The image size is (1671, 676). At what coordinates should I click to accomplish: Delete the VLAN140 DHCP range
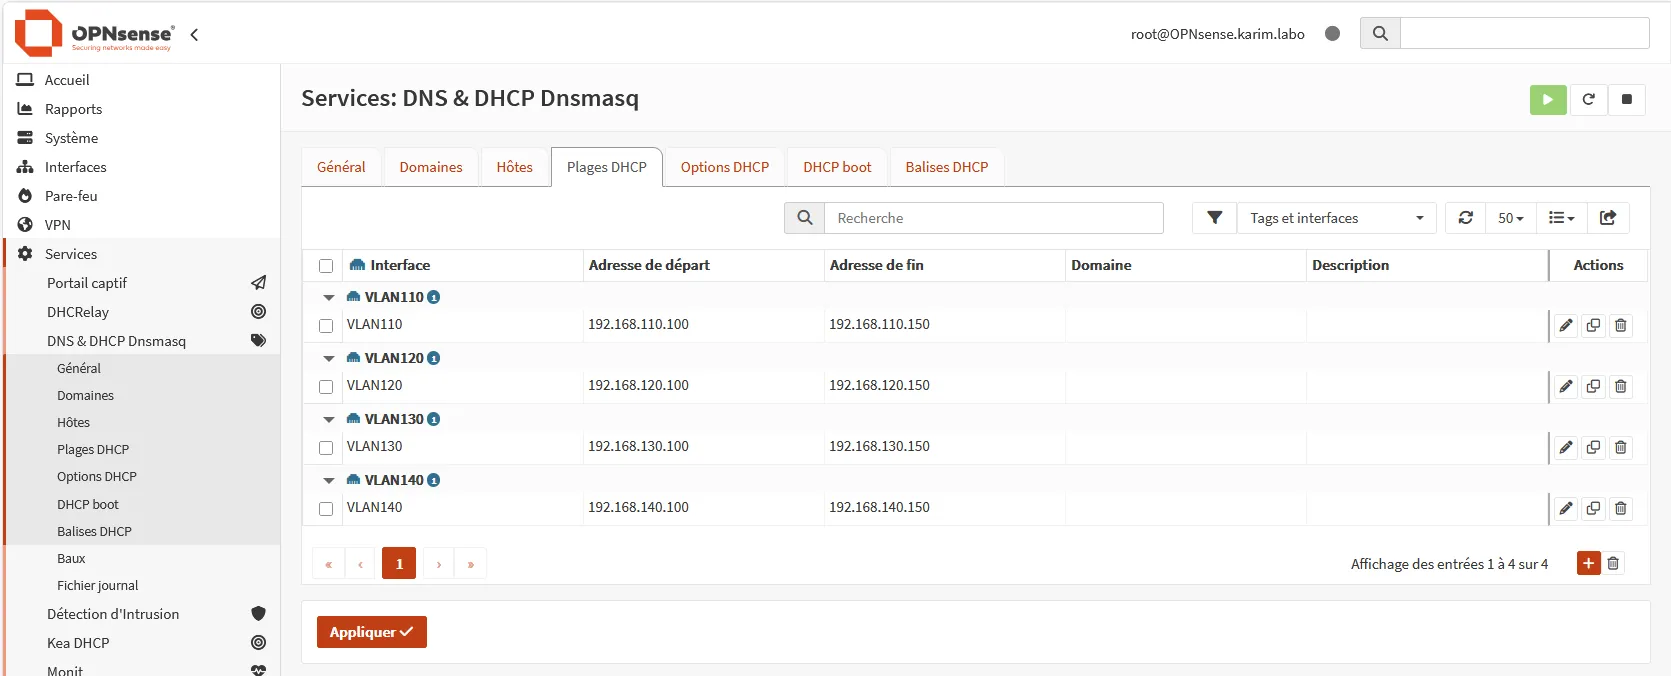[1621, 508]
